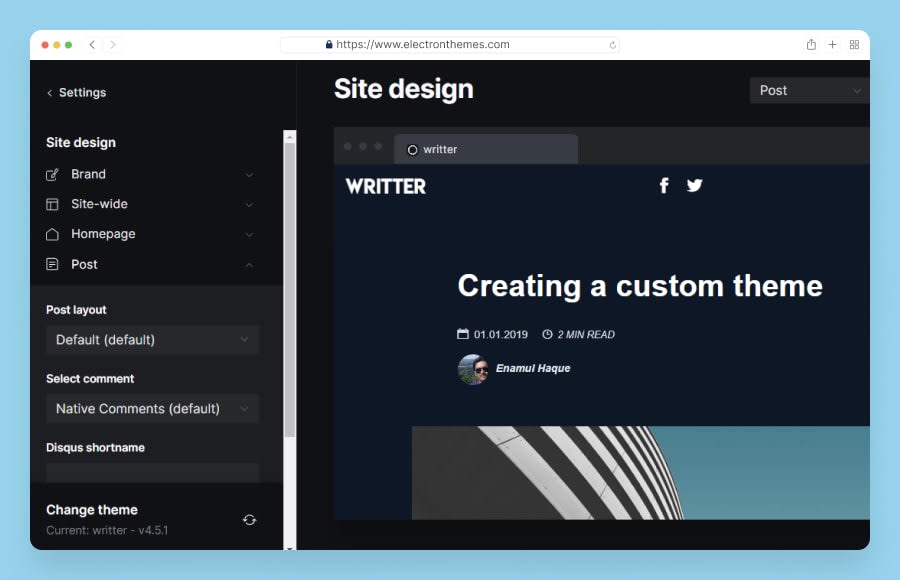Image resolution: width=900 pixels, height=580 pixels.
Task: Click the browser back arrow
Action: [92, 44]
